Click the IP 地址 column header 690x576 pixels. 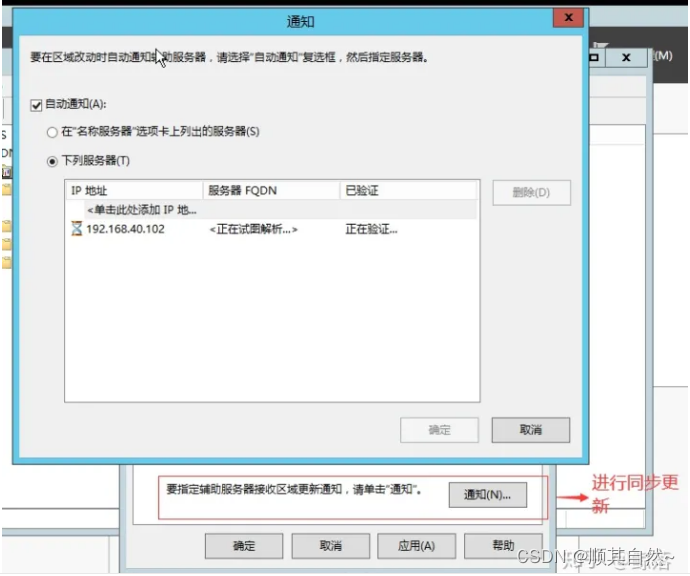(x=134, y=191)
